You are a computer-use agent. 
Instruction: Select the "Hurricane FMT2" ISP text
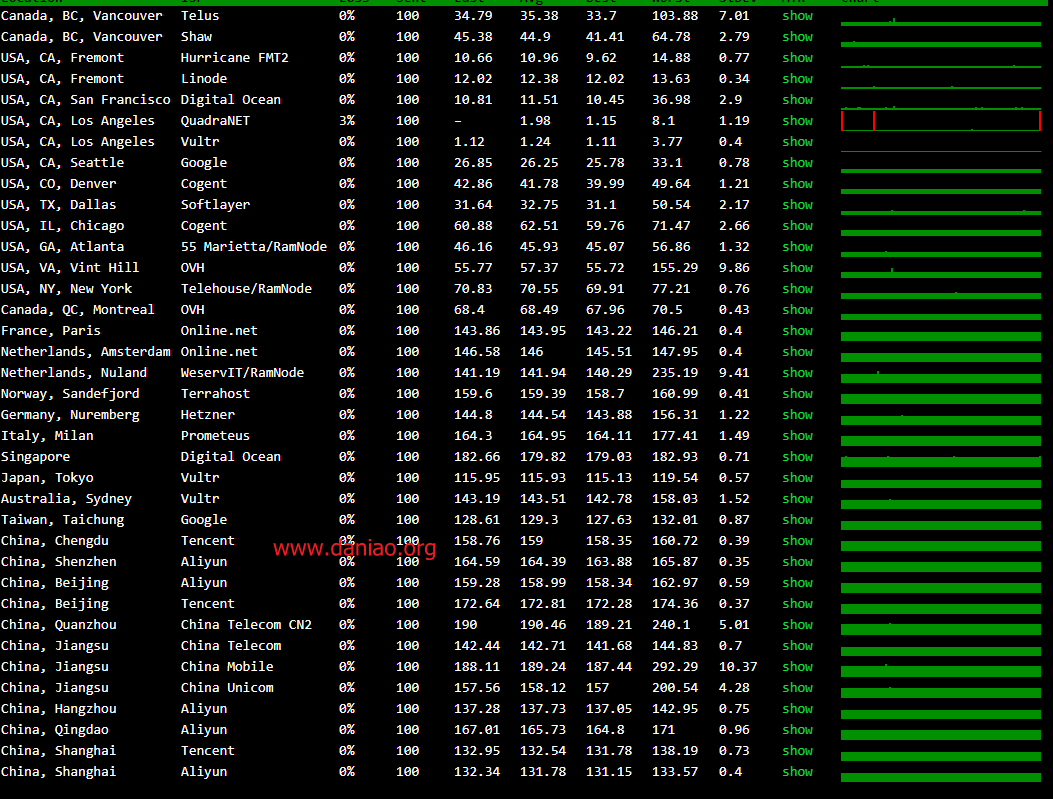point(234,58)
